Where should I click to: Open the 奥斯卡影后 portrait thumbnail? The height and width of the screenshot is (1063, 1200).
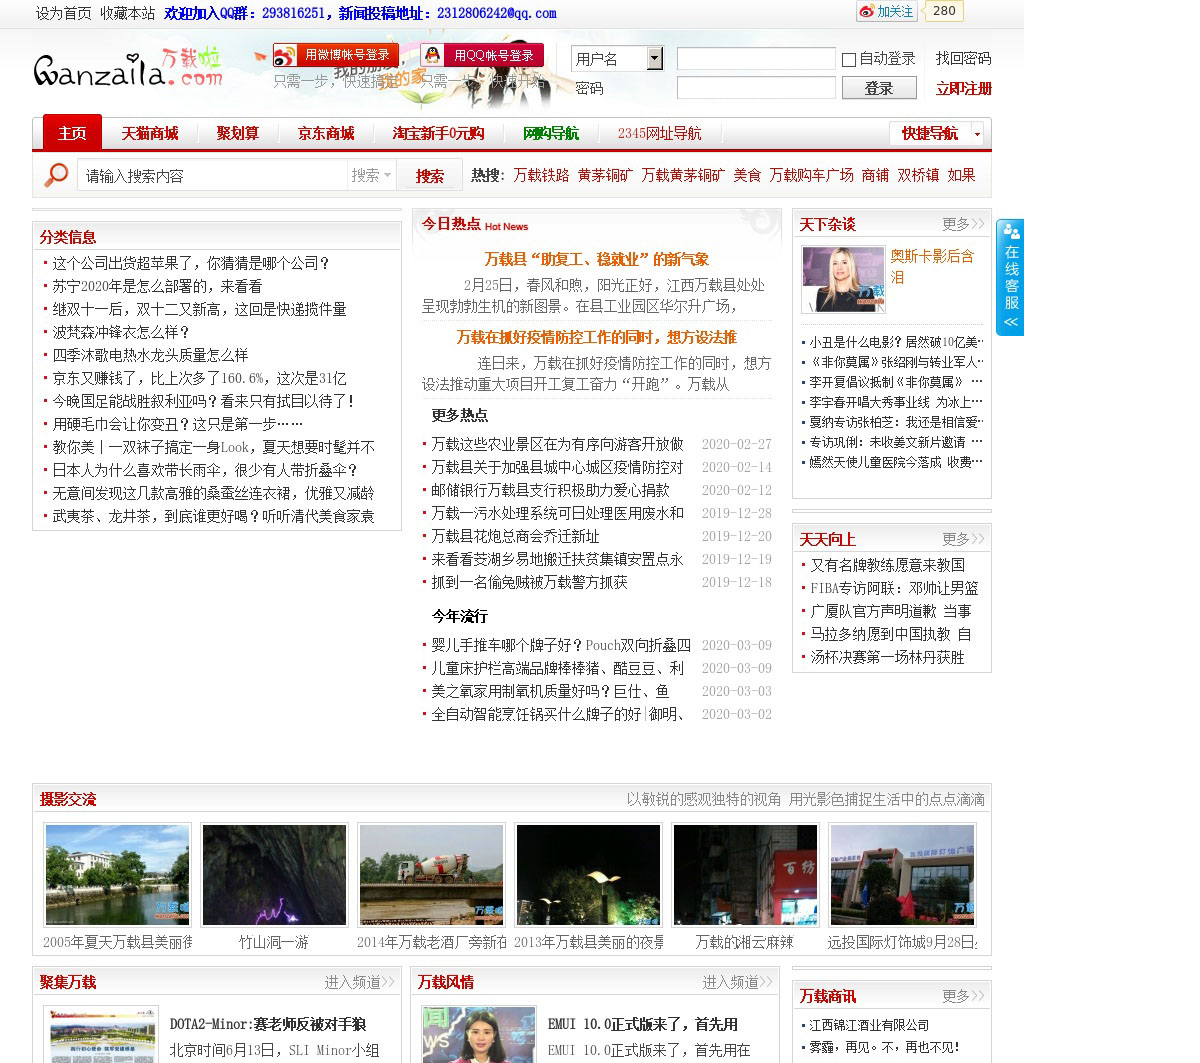843,279
